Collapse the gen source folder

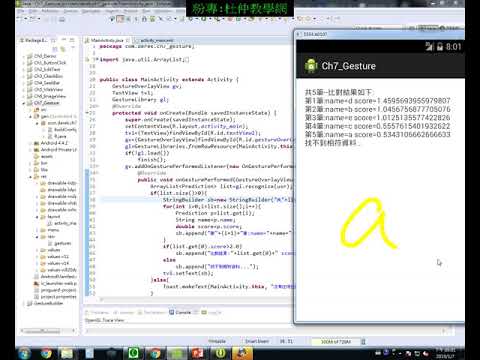pos(30,116)
